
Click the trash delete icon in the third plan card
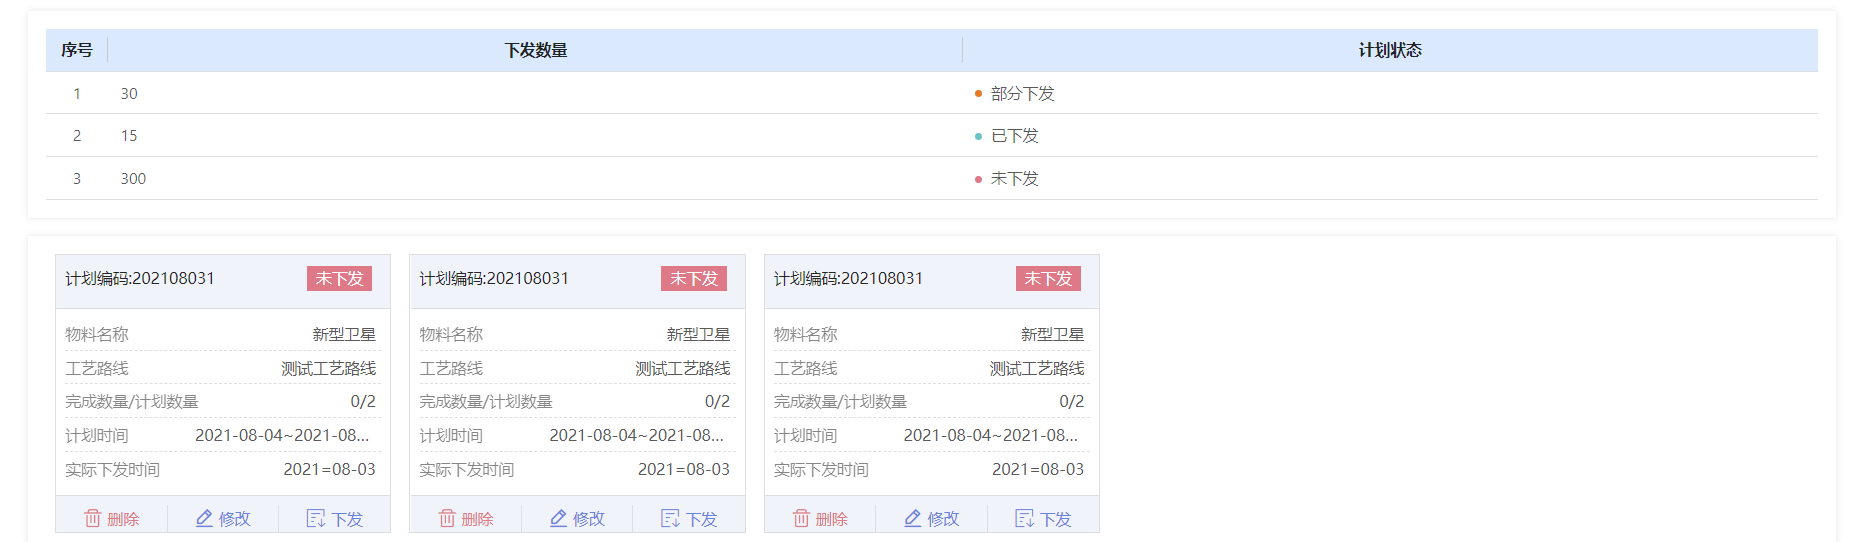coord(801,518)
